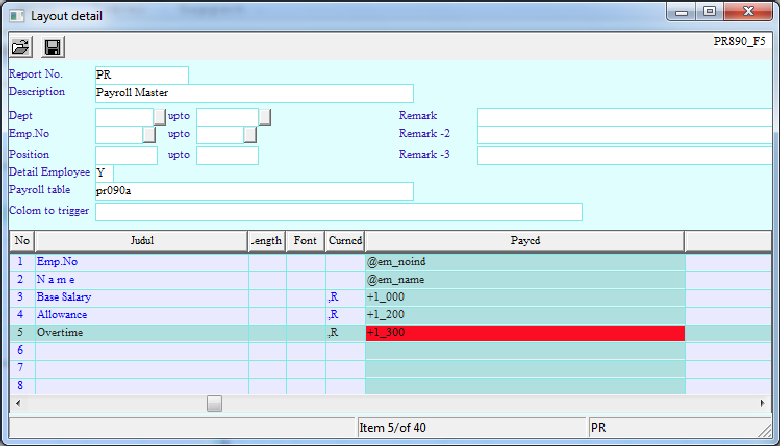Open lookup button beside Emp.No upto field
The height and width of the screenshot is (446, 781).
click(250, 135)
